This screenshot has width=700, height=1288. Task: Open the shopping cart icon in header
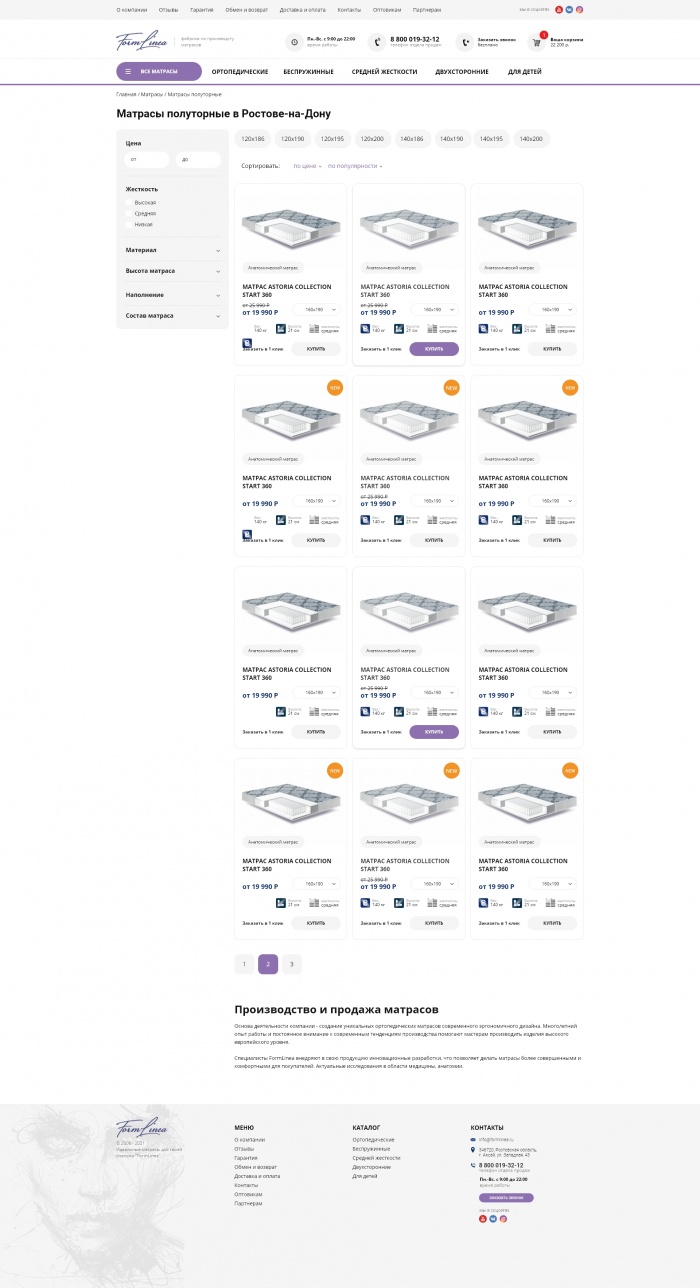click(536, 42)
